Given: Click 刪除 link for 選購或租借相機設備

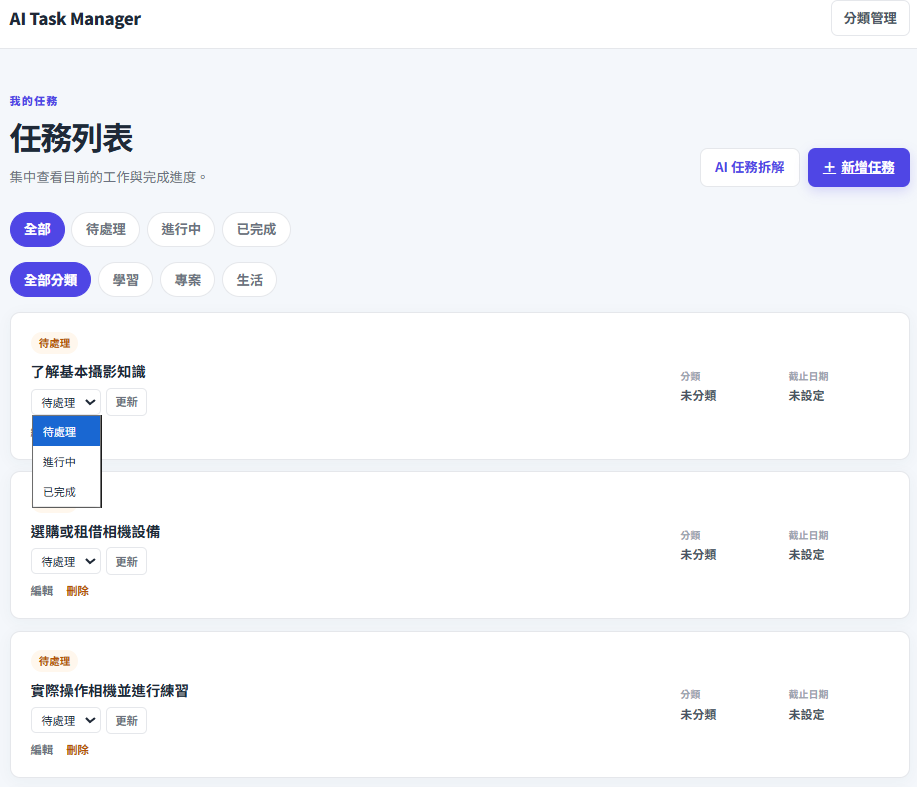Looking at the screenshot, I should pos(78,591).
